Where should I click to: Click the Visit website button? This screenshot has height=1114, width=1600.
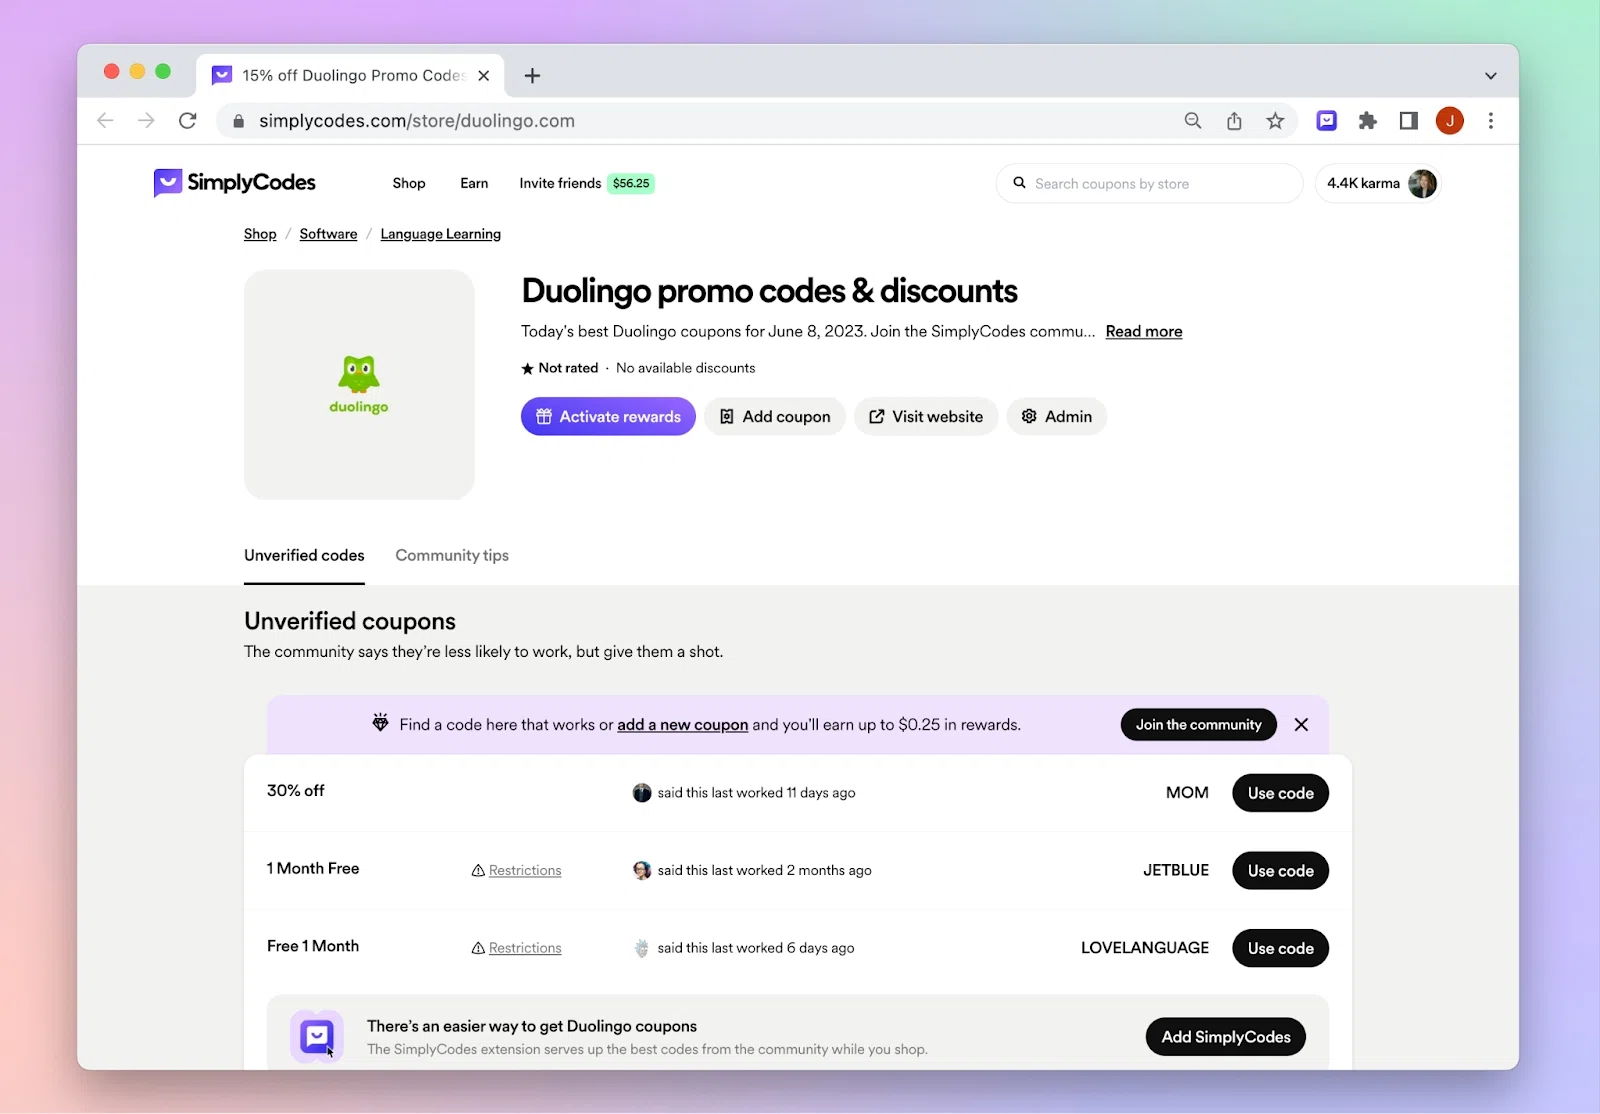click(926, 417)
